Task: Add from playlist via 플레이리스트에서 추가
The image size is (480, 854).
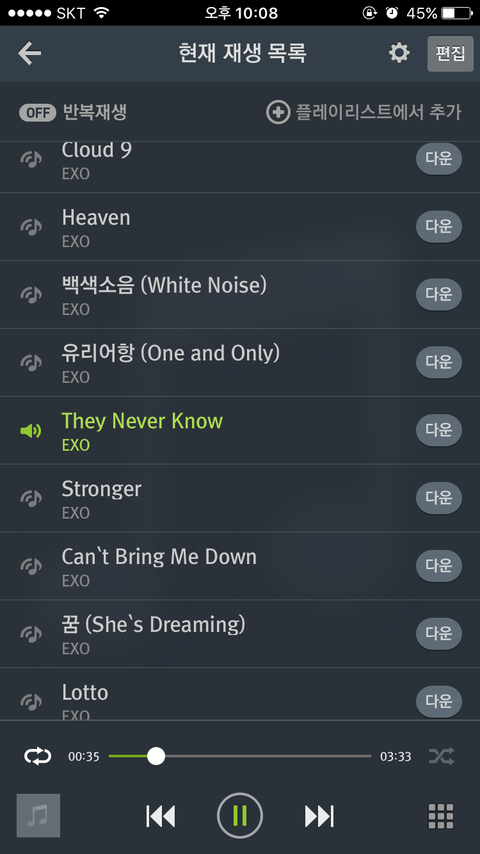Action: point(363,112)
